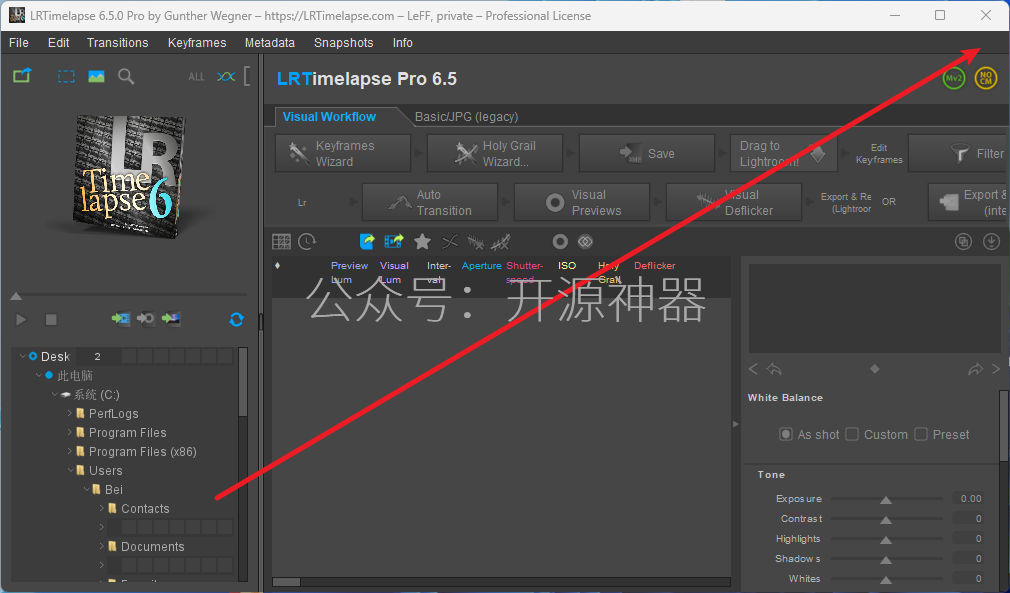
Task: Click the previous chevron under the image preview
Action: [753, 369]
